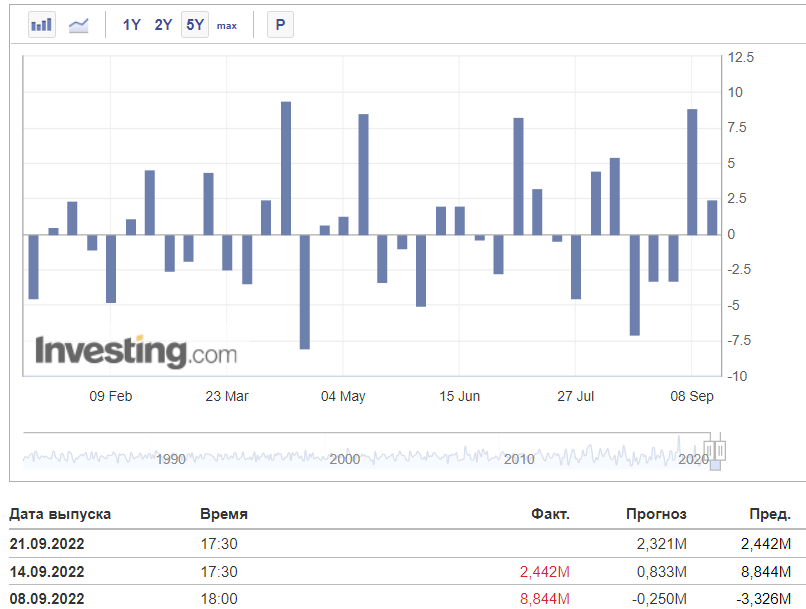Select the 1Y time range

tap(132, 25)
